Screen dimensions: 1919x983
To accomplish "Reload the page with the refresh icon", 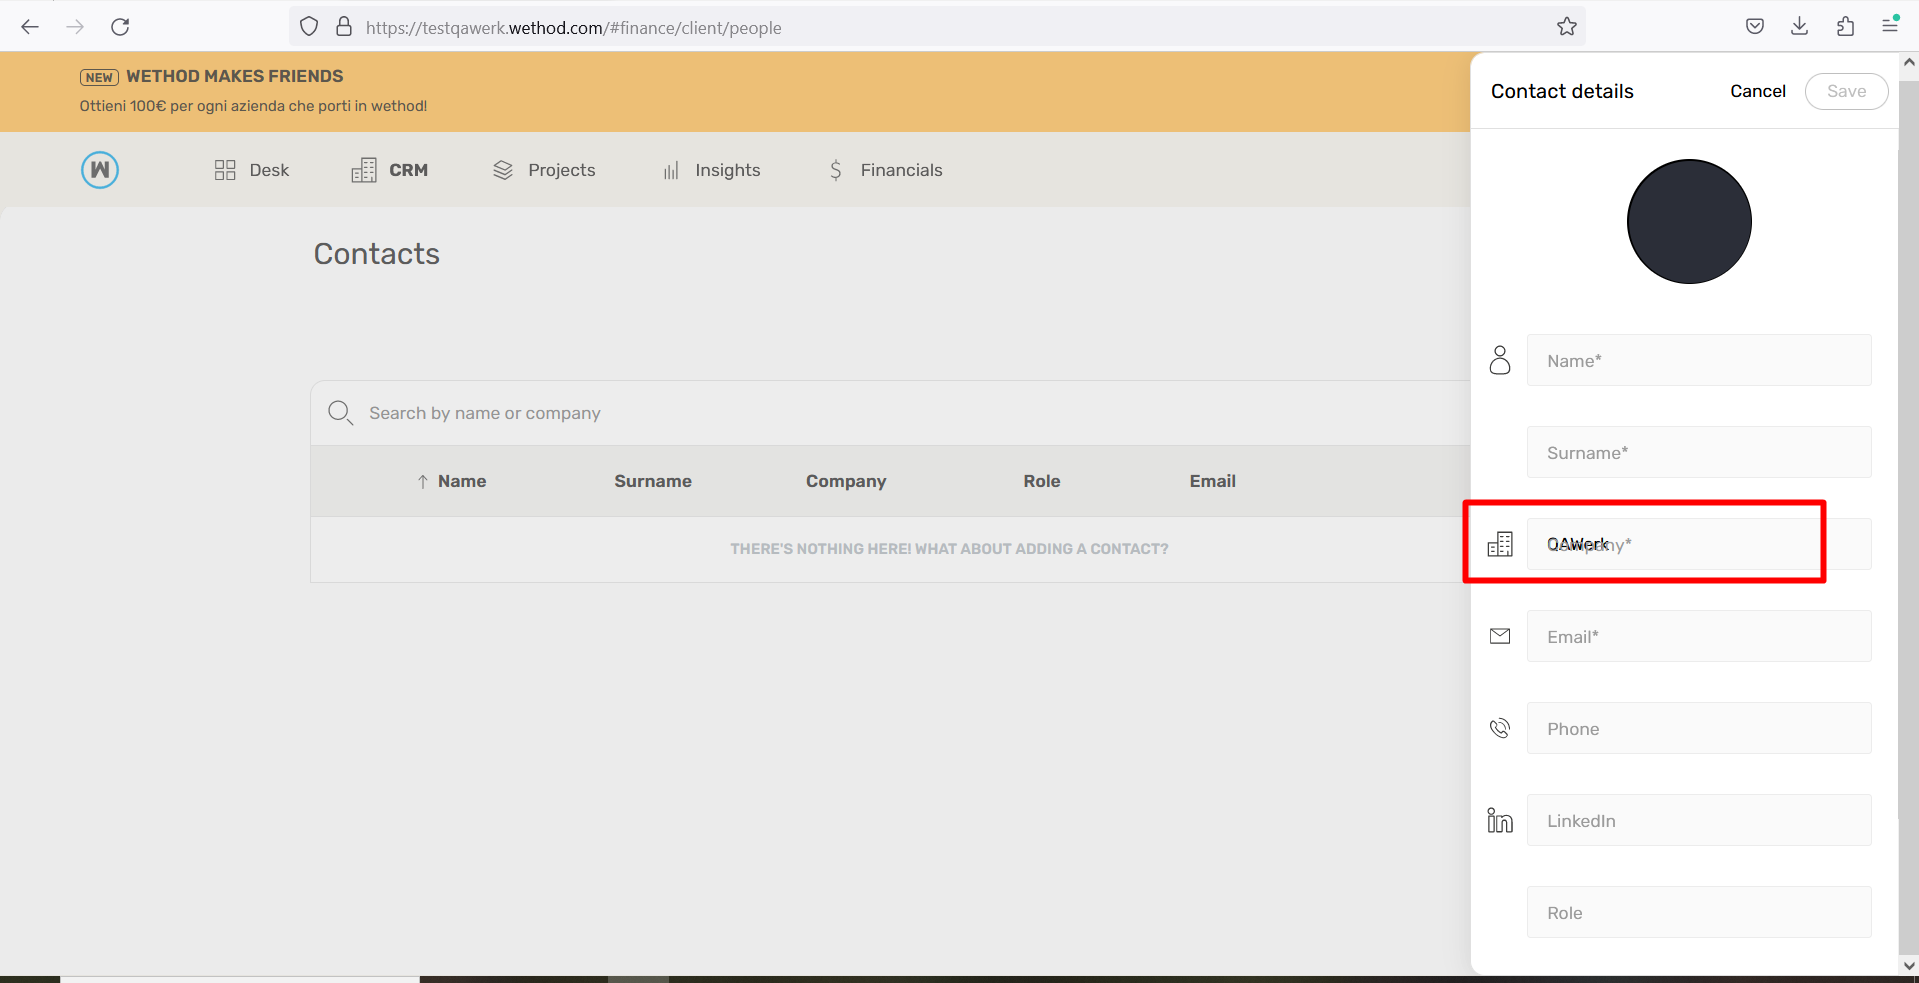I will pos(120,27).
